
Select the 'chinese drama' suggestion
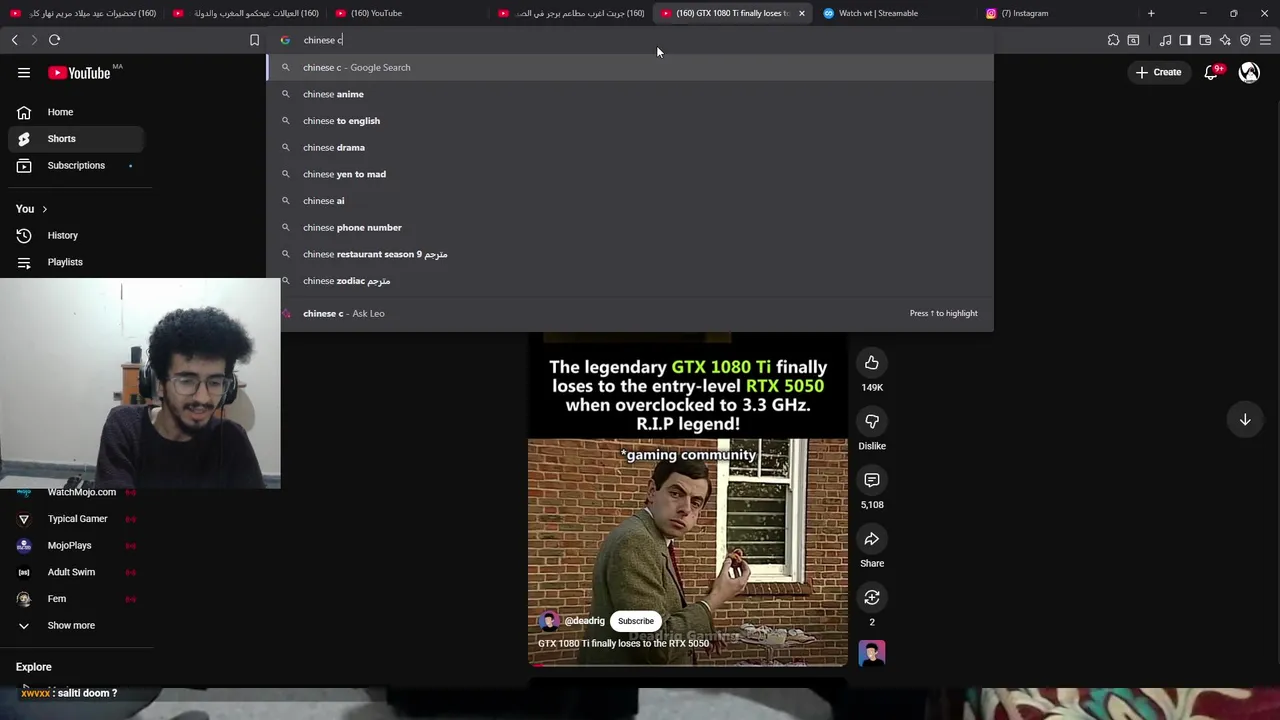pos(630,147)
